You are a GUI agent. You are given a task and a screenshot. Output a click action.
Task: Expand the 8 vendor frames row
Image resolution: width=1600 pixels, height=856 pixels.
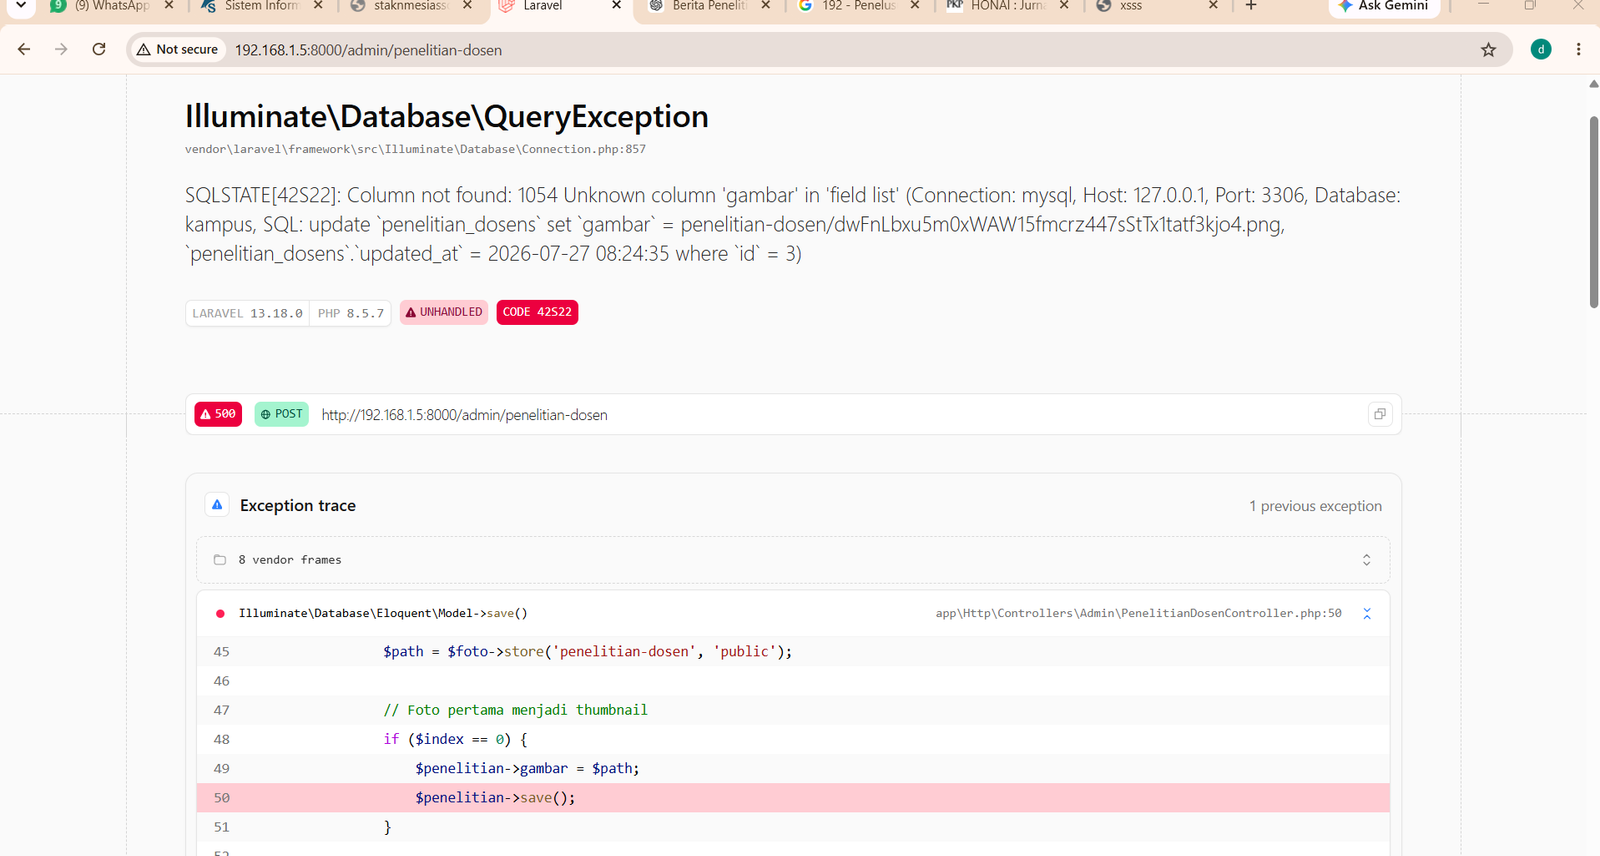[793, 560]
